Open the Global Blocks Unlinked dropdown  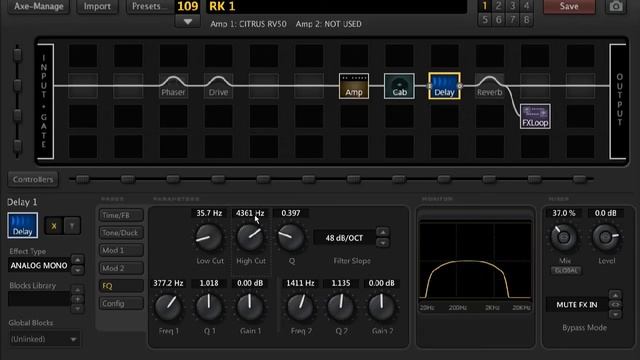pyautogui.click(x=44, y=339)
